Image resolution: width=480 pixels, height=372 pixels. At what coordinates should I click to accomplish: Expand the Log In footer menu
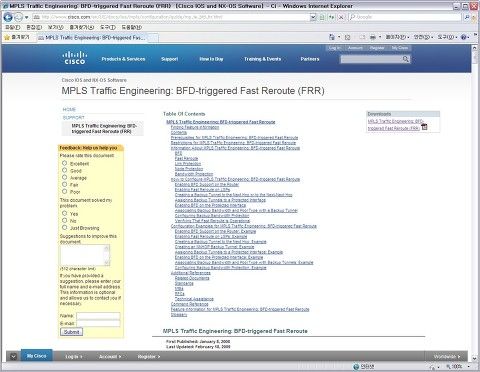click(74, 357)
